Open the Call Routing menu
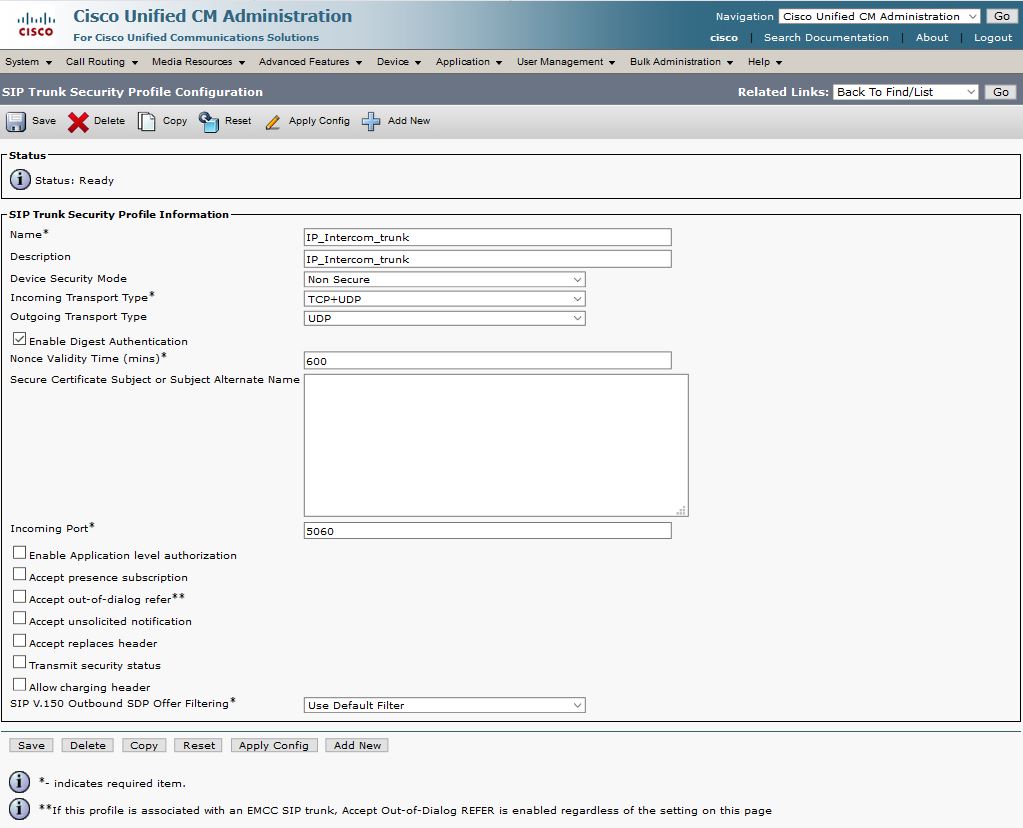 pos(100,62)
